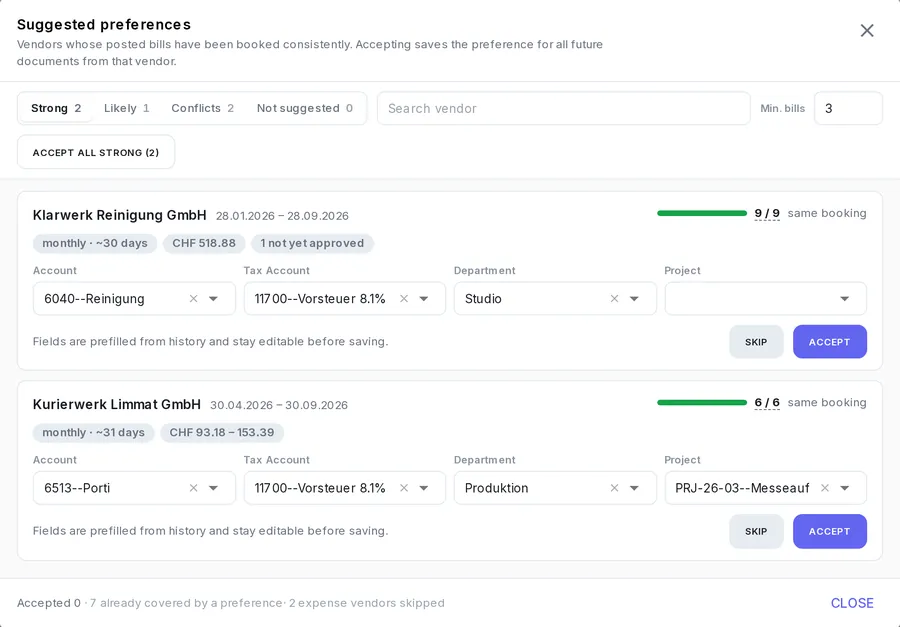The image size is (900, 627).
Task: Click the '1 not yet approved' chip
Action: coord(312,243)
